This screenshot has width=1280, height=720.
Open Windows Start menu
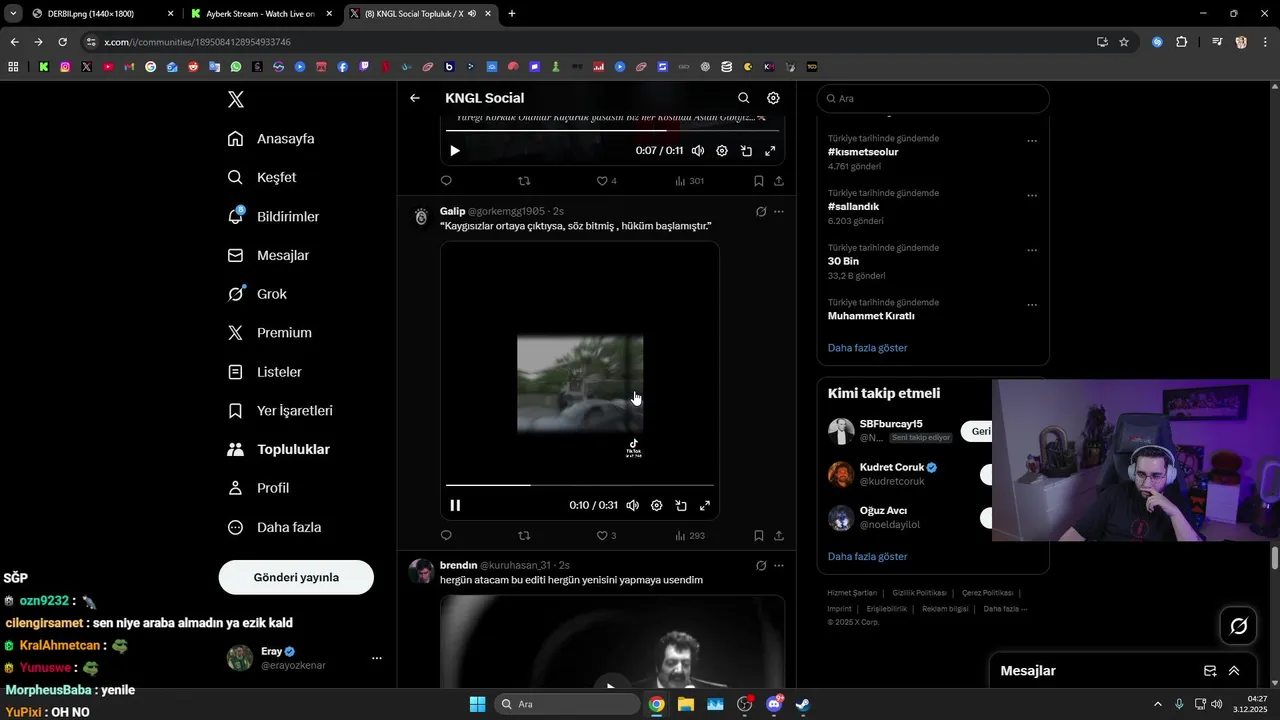click(x=477, y=704)
